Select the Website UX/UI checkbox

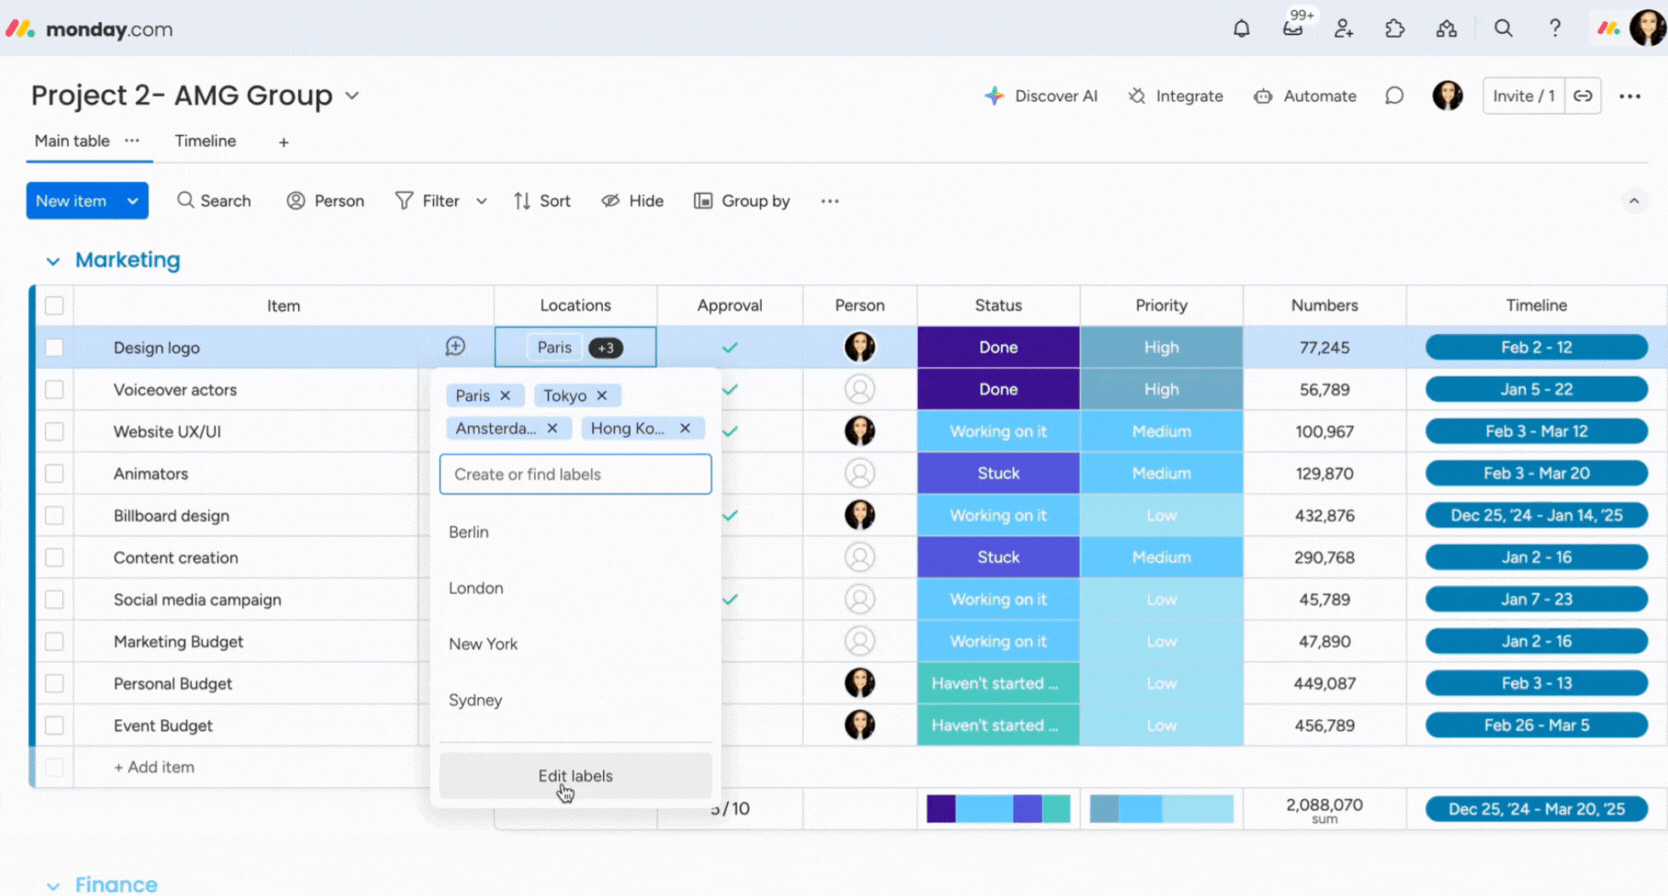[x=54, y=432]
